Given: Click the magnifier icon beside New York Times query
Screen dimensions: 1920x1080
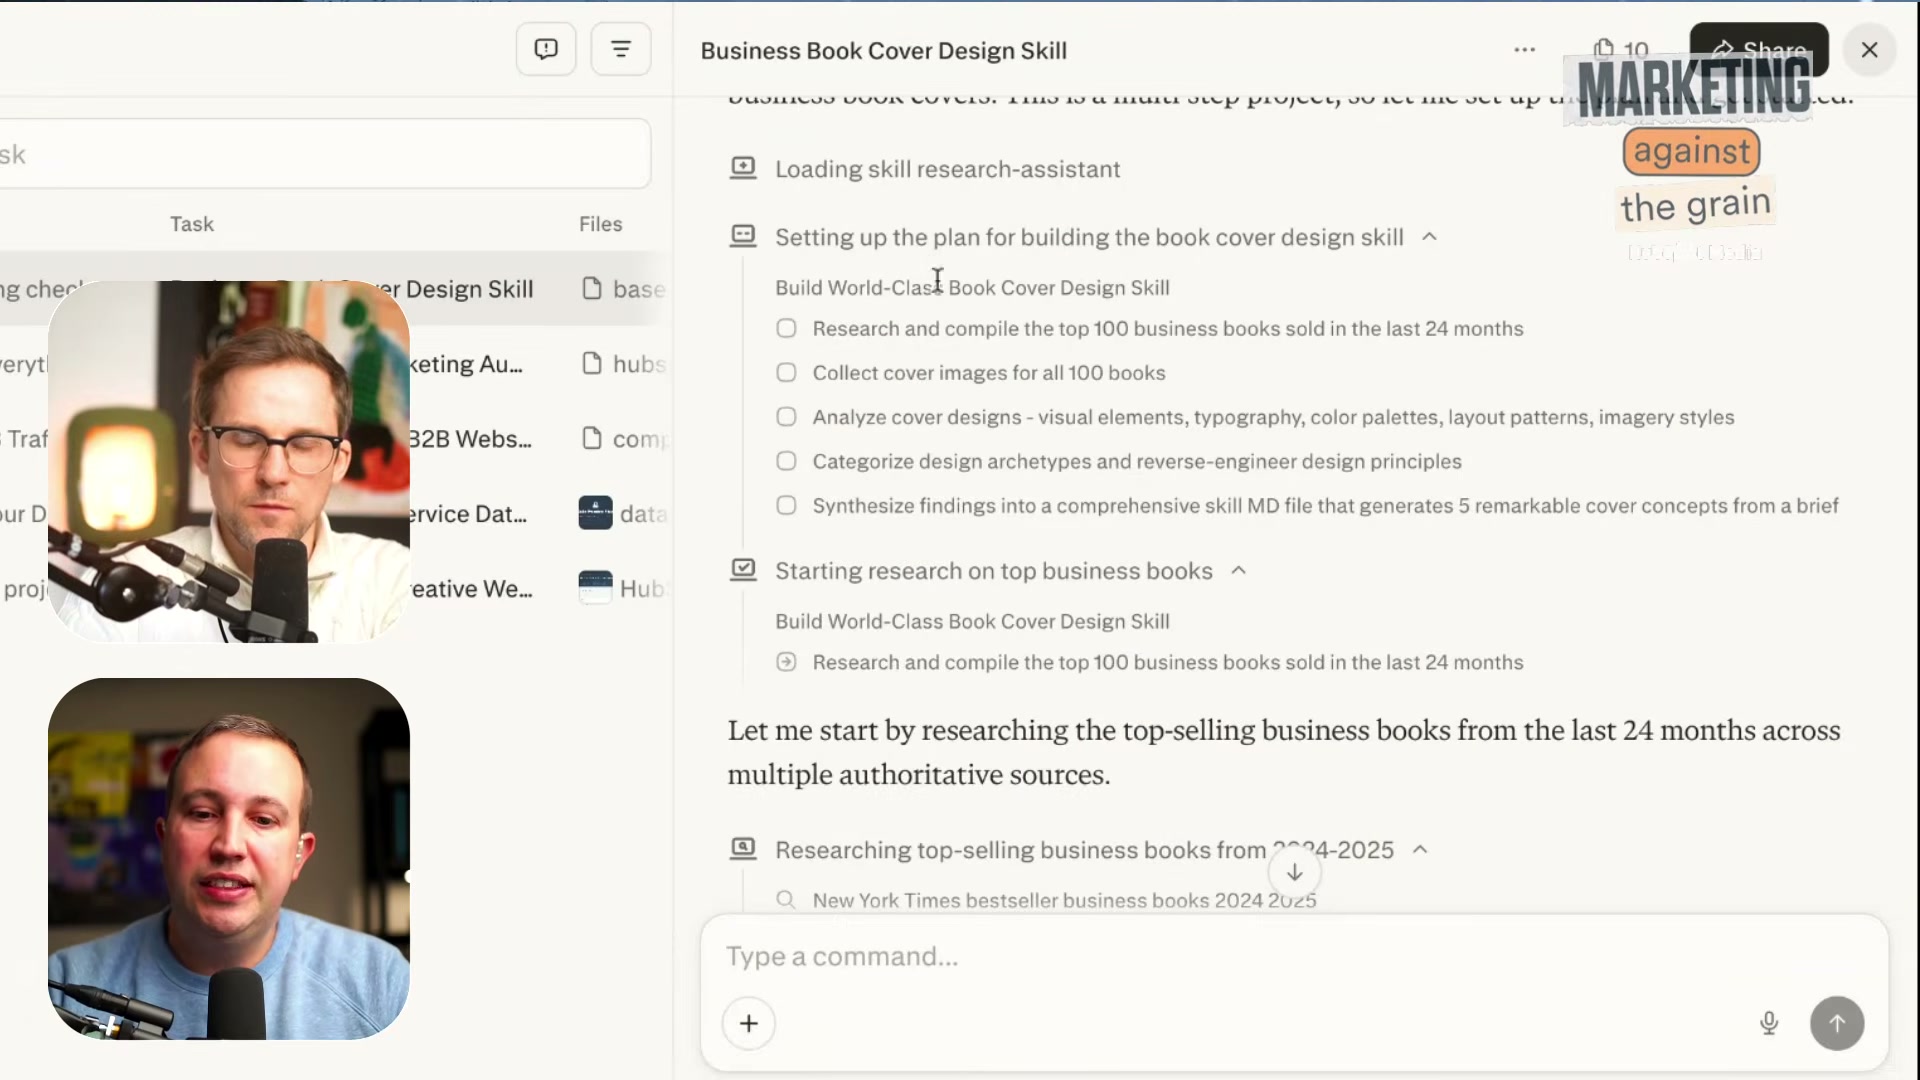Looking at the screenshot, I should click(x=786, y=900).
